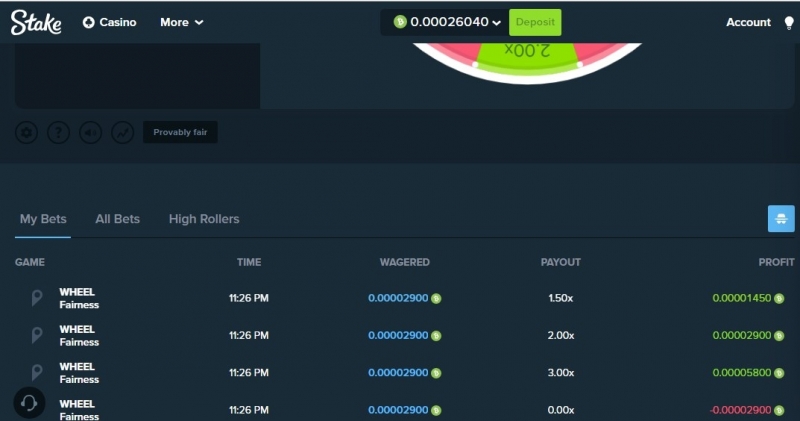This screenshot has width=800, height=421.
Task: Open the Account menu
Action: click(x=748, y=22)
